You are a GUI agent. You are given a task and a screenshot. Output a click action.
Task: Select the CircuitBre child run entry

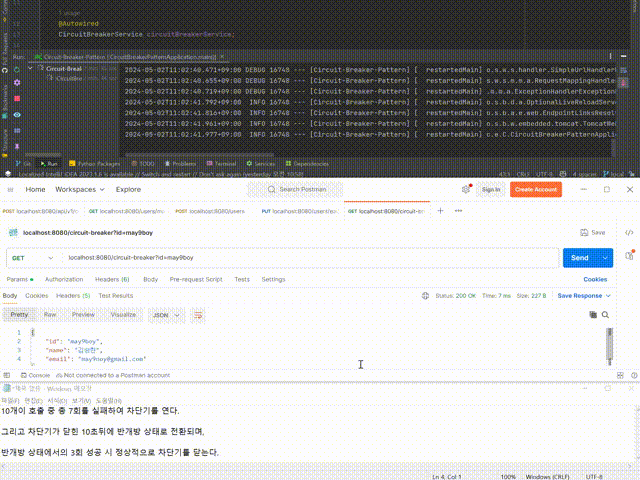click(x=69, y=78)
